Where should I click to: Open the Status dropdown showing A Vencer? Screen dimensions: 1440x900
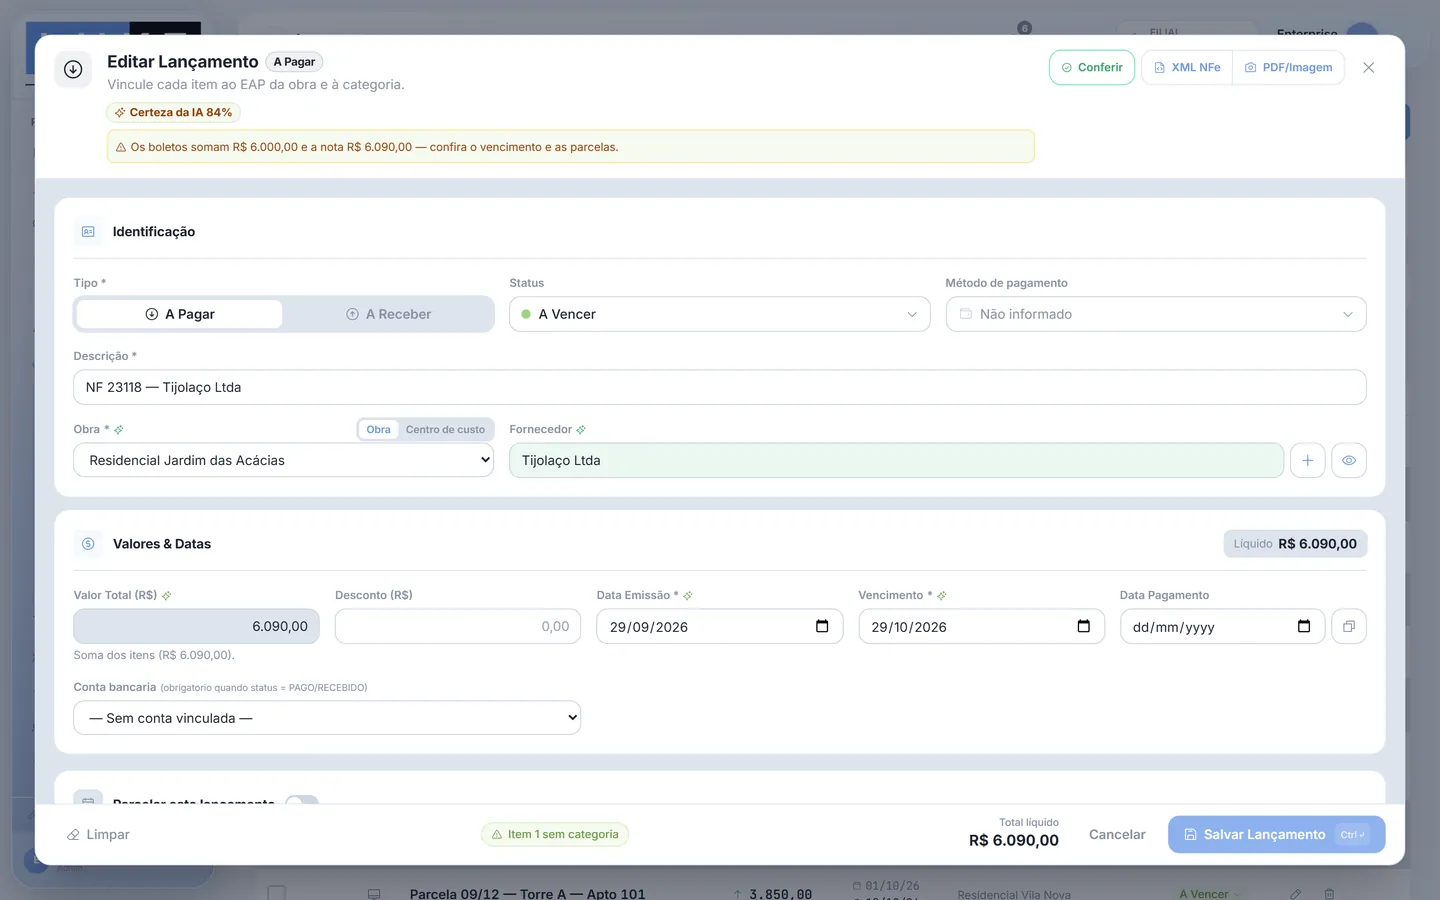(719, 314)
